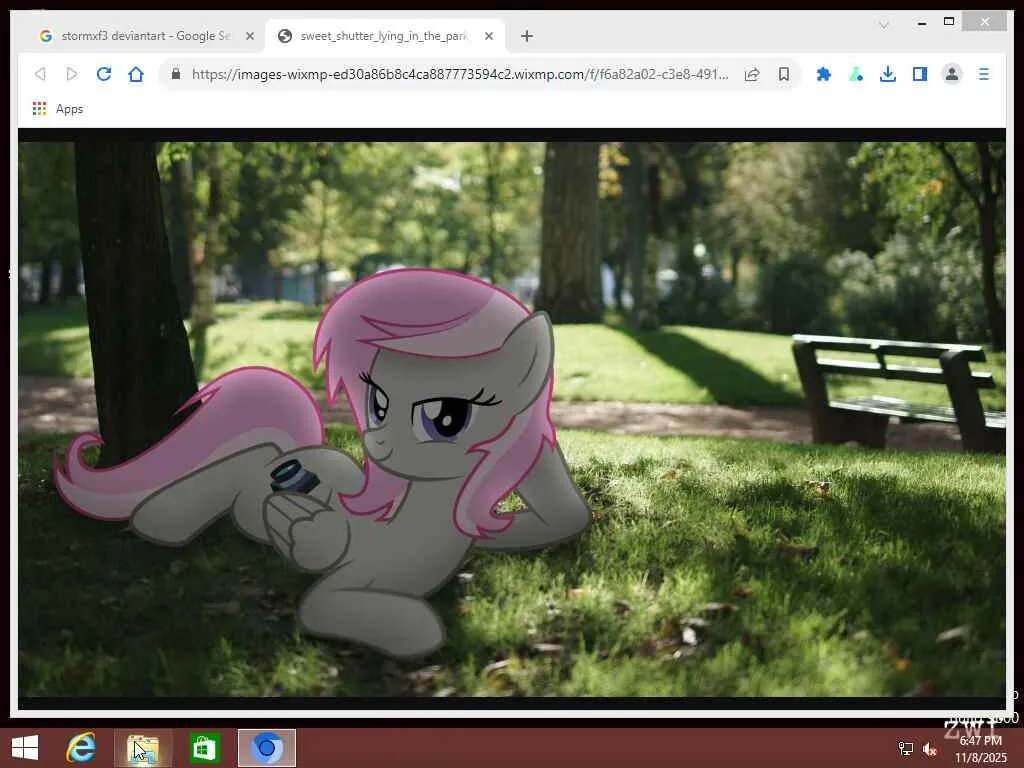Screen dimensions: 1024x768
Task: Go back to the previous page
Action: click(40, 74)
